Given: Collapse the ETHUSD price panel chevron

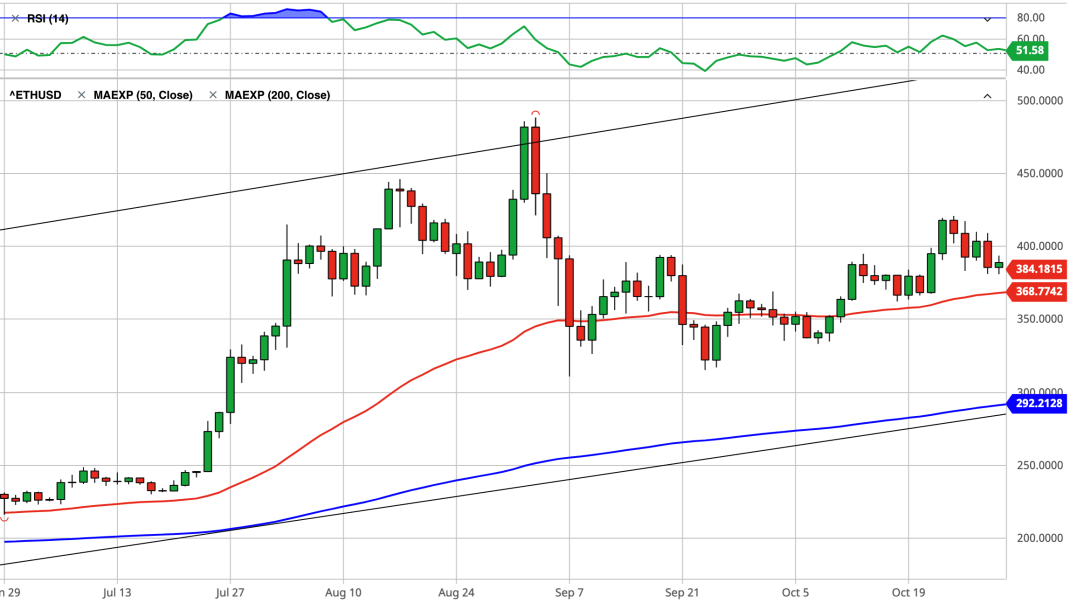Looking at the screenshot, I should point(987,95).
